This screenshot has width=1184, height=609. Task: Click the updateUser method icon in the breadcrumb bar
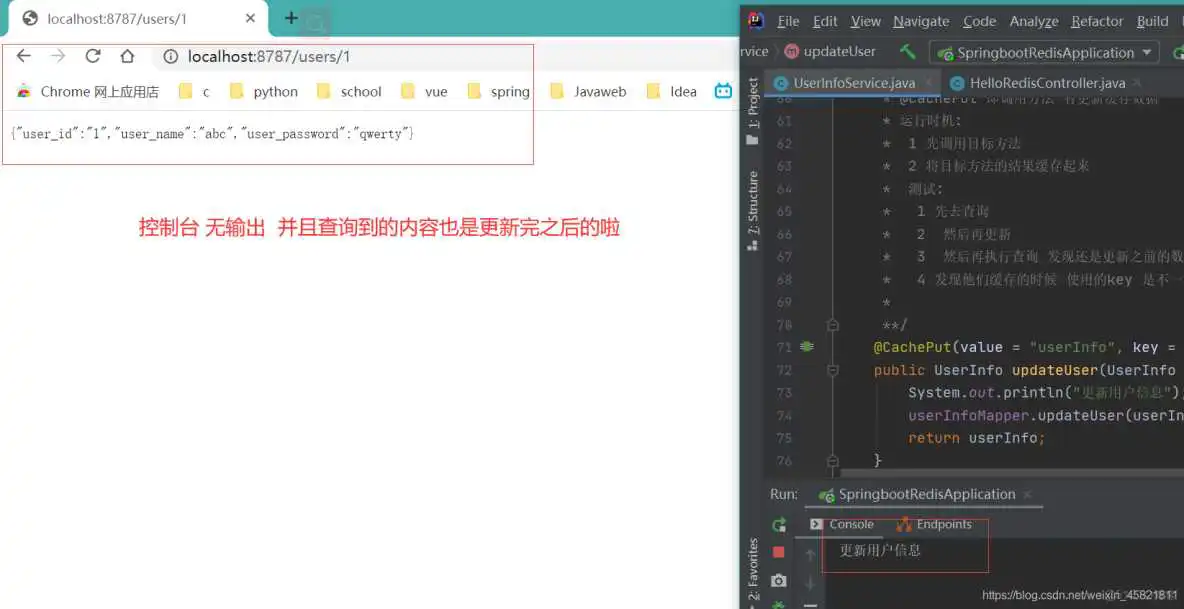790,51
